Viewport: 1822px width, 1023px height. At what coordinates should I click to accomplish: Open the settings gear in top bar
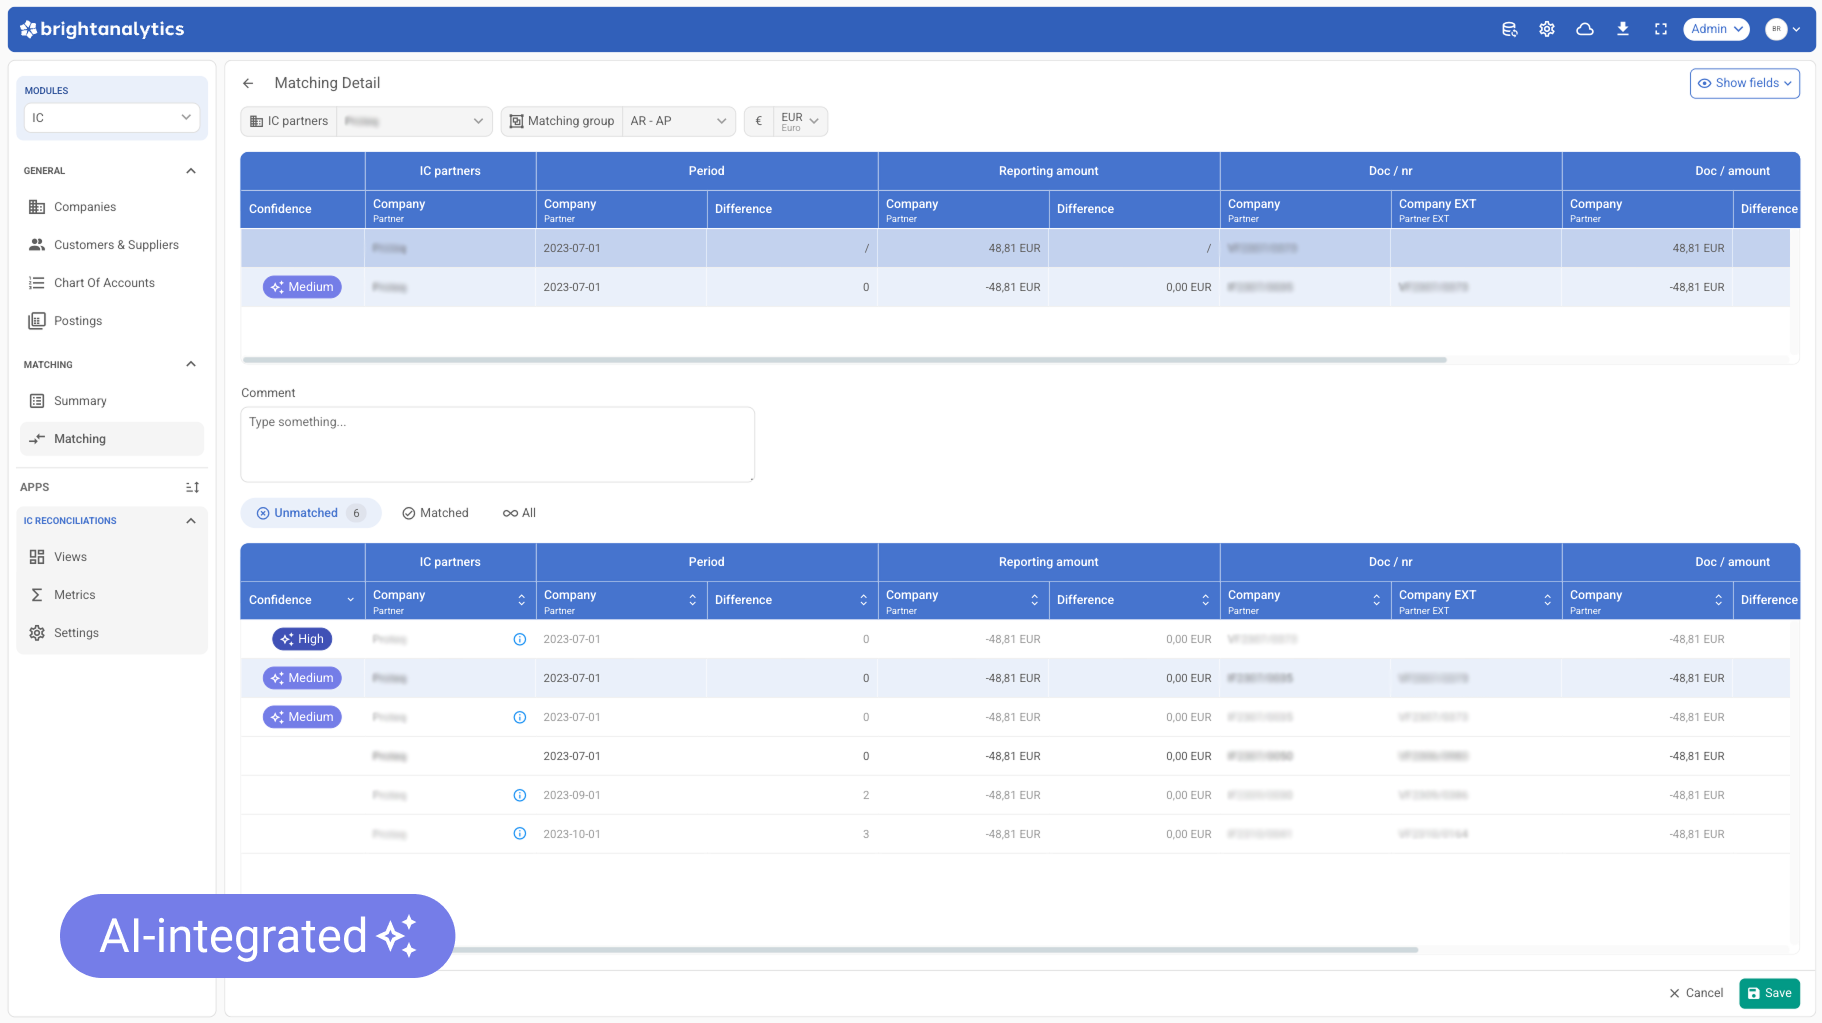[1547, 29]
